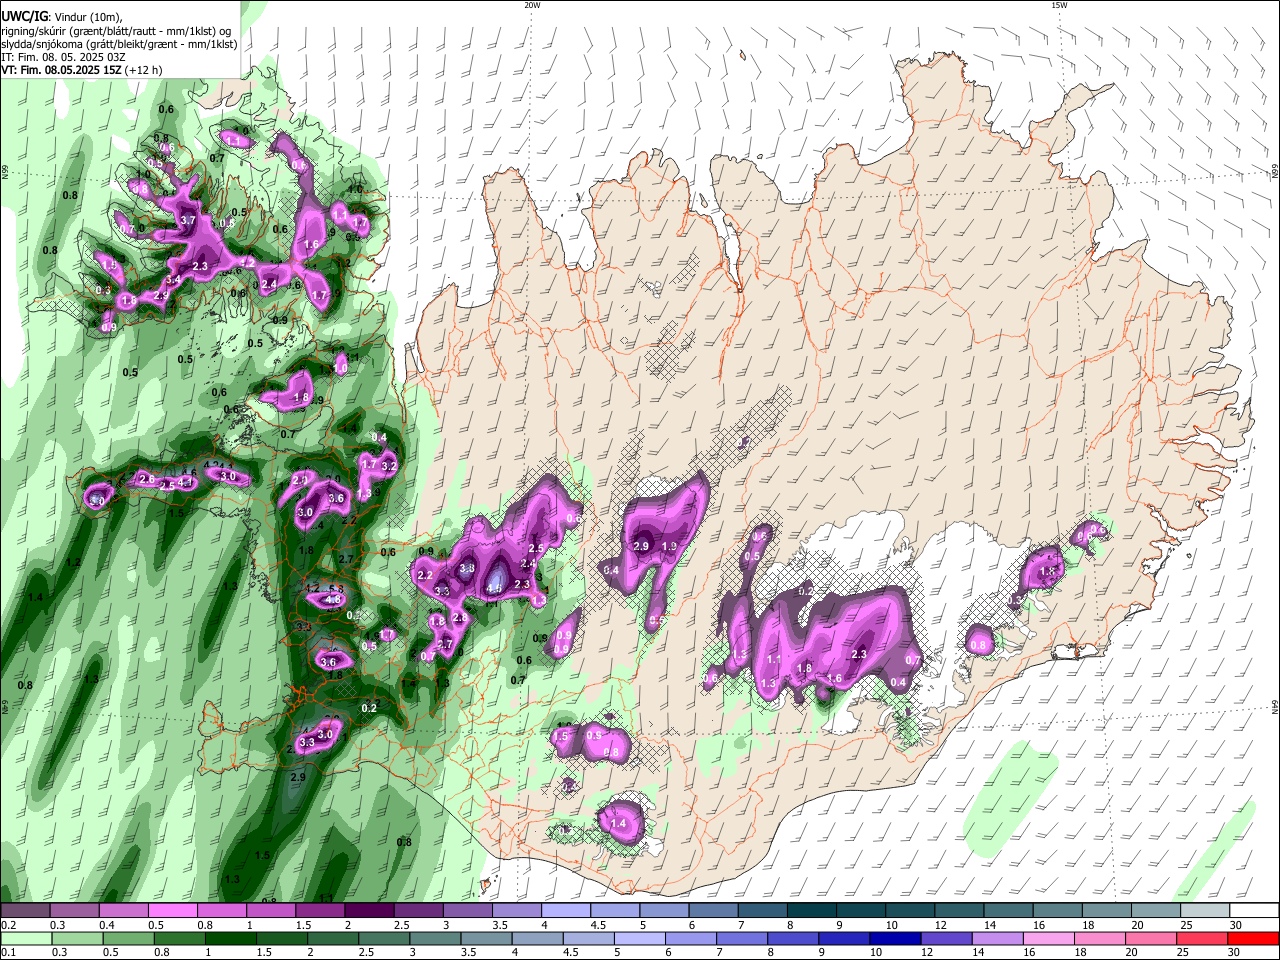The image size is (1280, 960).
Task: Click the 20W longitude label
Action: pyautogui.click(x=533, y=5)
